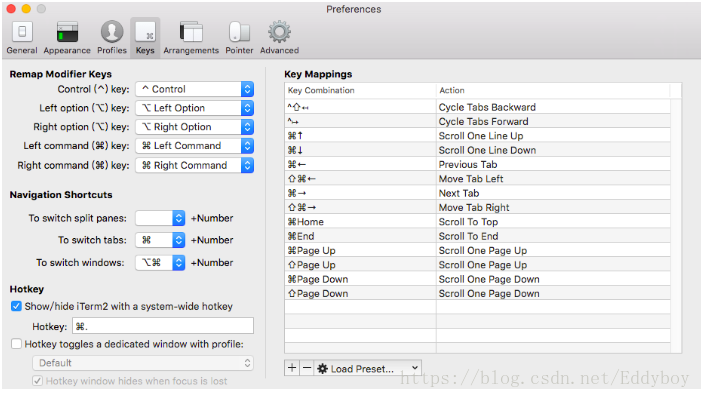This screenshot has height=398, width=701.
Task: Select the Scroll To End mapping
Action: click(477, 236)
